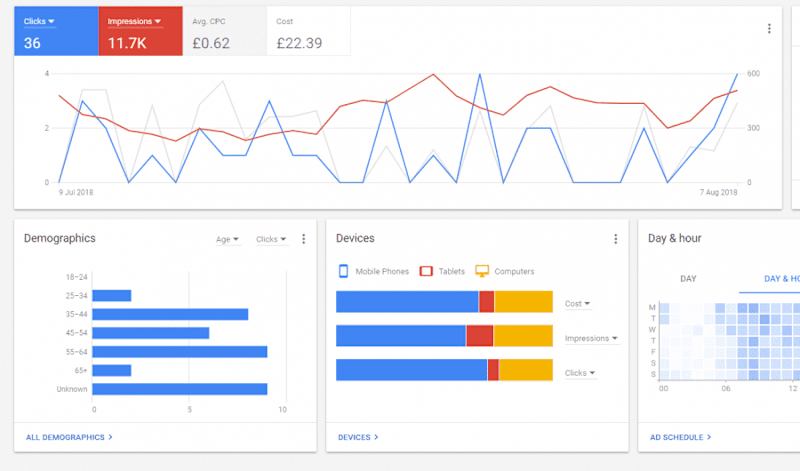The width and height of the screenshot is (800, 471).
Task: Click the Tablets legend icon
Action: point(426,271)
